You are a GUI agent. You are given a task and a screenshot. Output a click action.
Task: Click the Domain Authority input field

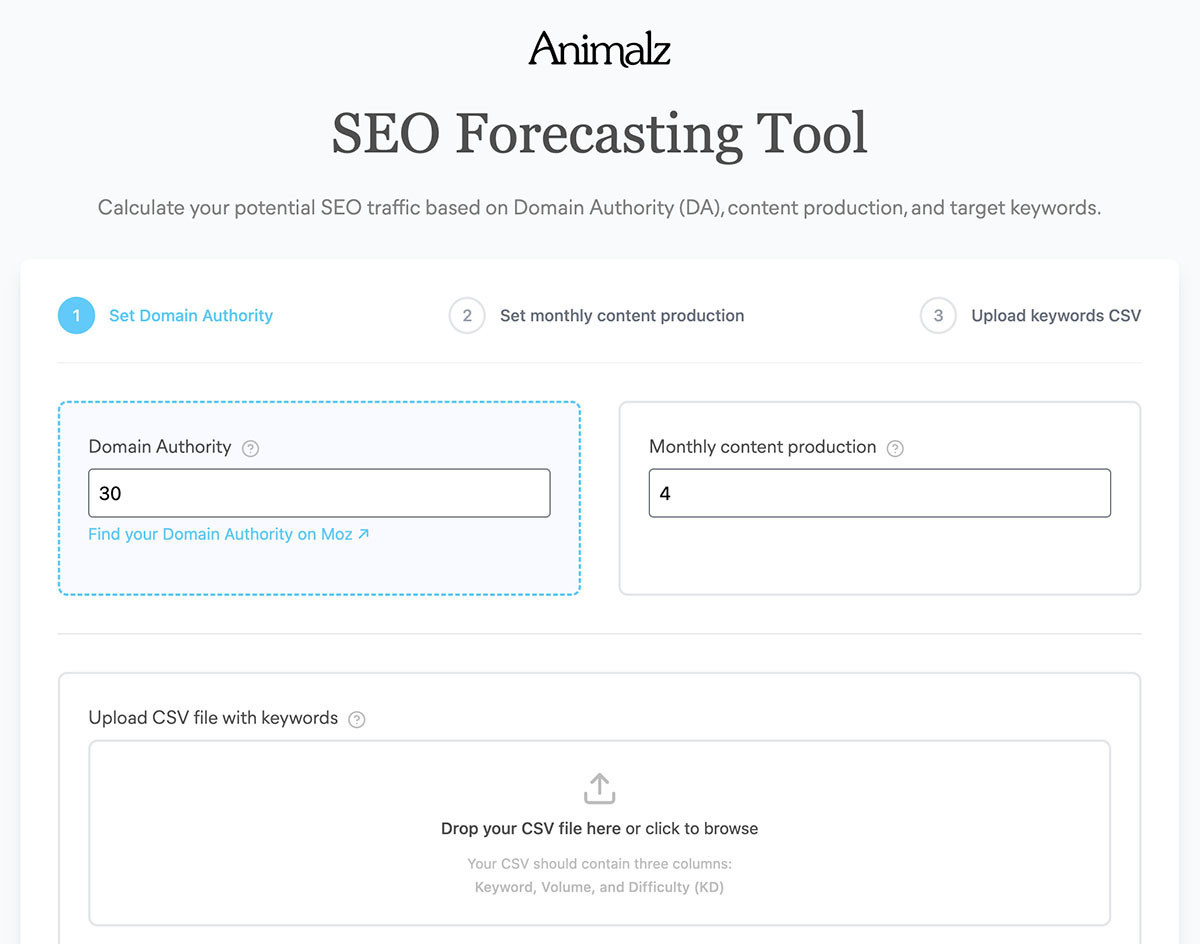coord(319,493)
